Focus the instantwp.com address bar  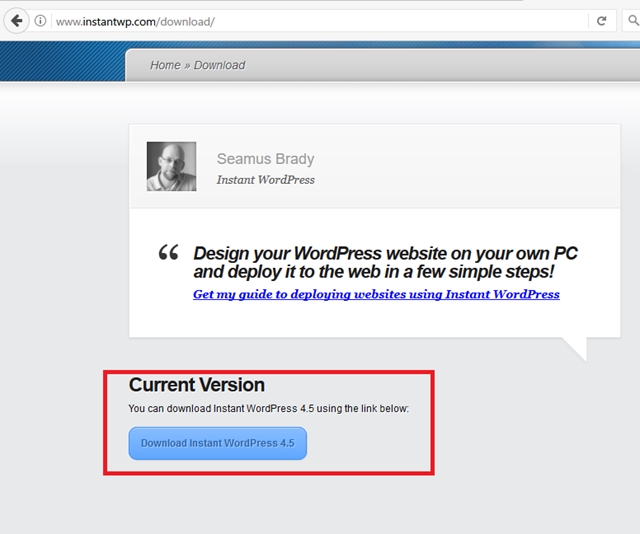pos(300,21)
